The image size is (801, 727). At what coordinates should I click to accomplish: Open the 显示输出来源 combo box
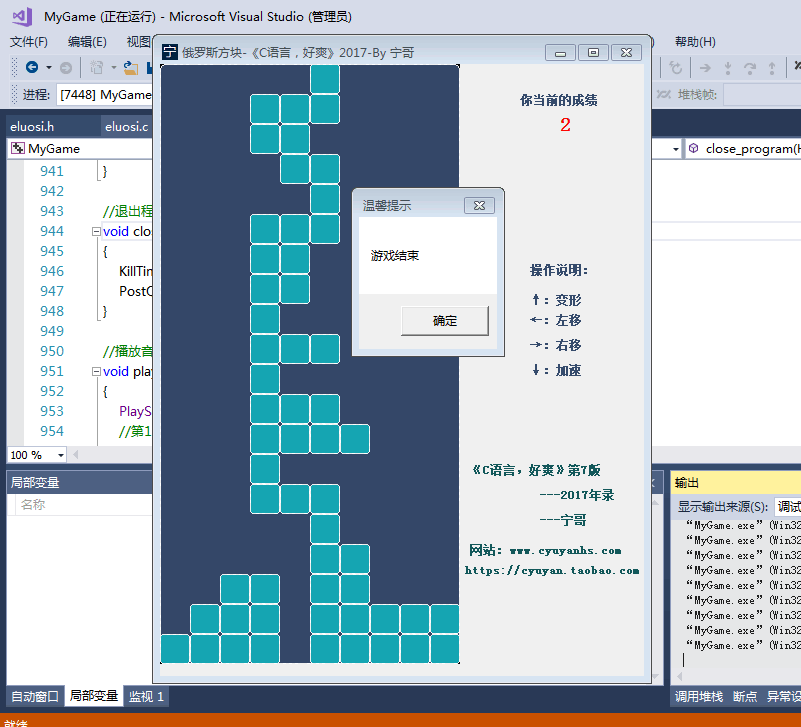(x=787, y=506)
